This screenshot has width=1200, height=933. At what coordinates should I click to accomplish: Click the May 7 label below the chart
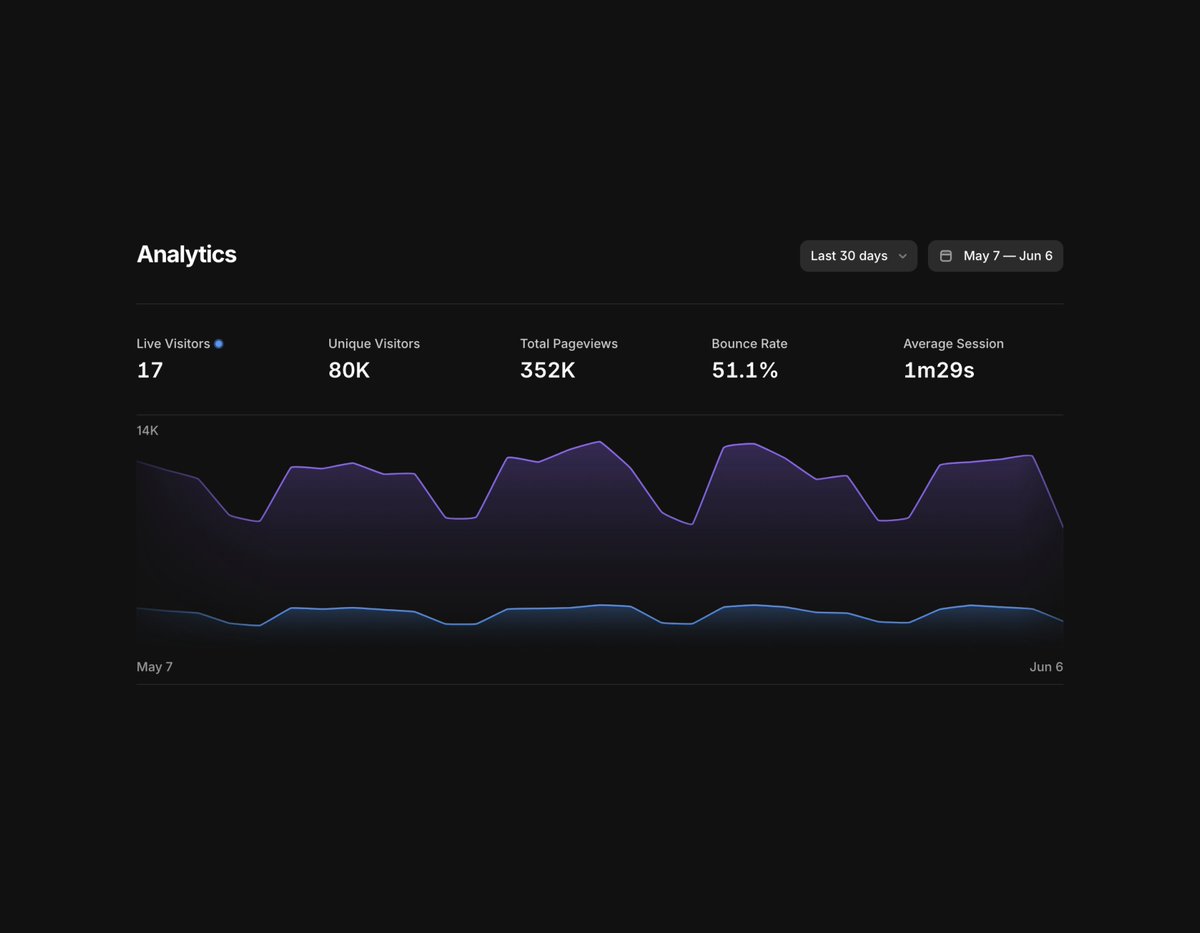[155, 667]
